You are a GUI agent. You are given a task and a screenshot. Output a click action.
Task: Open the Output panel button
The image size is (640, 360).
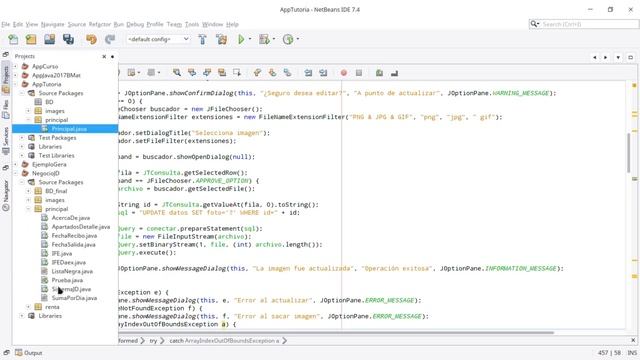click(29, 353)
